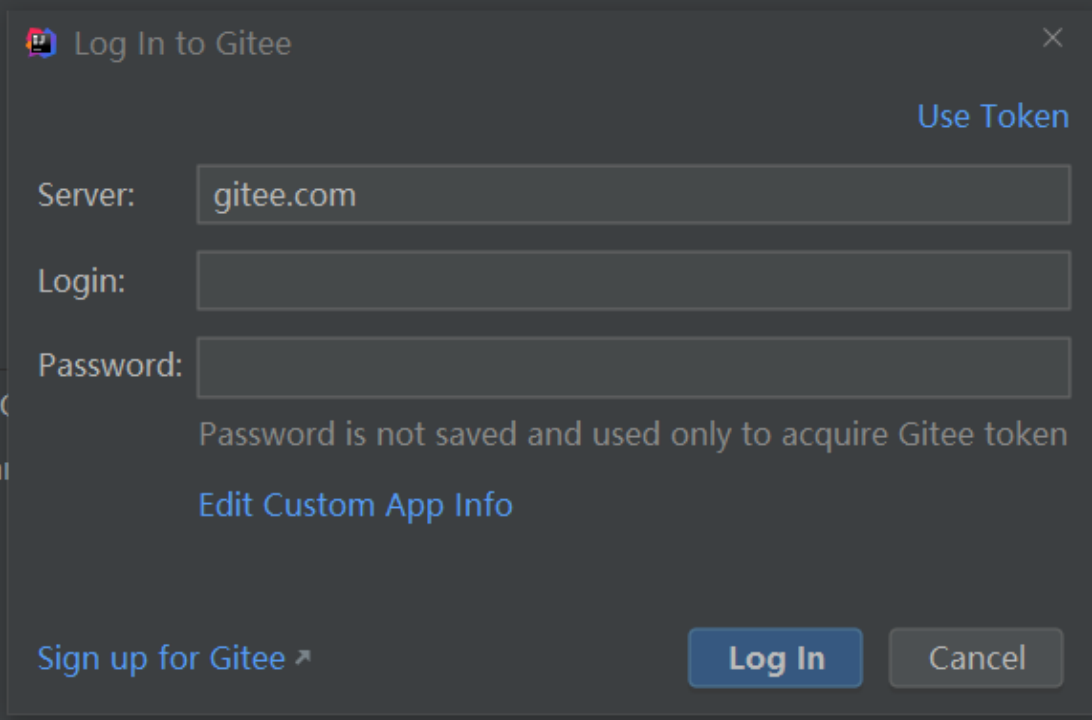The width and height of the screenshot is (1092, 720).
Task: Focus the Server input field
Action: point(634,194)
